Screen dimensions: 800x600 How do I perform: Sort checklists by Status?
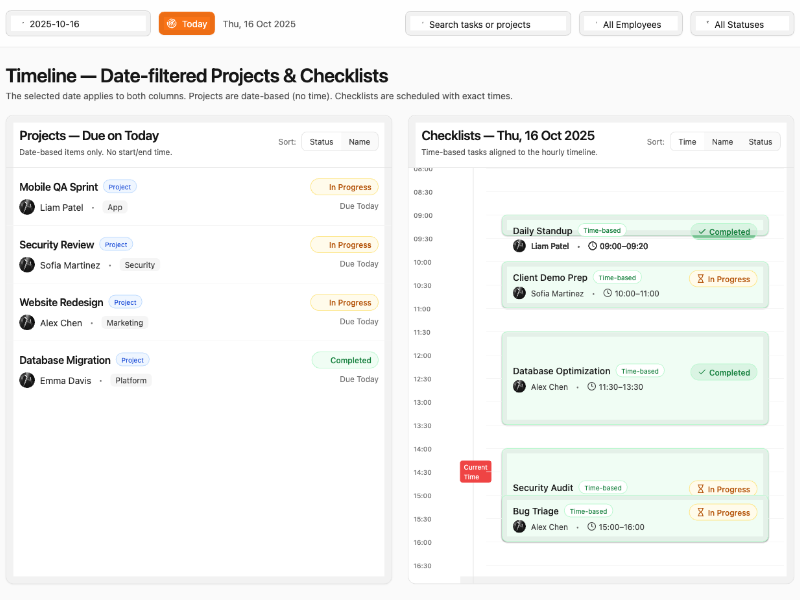[760, 142]
